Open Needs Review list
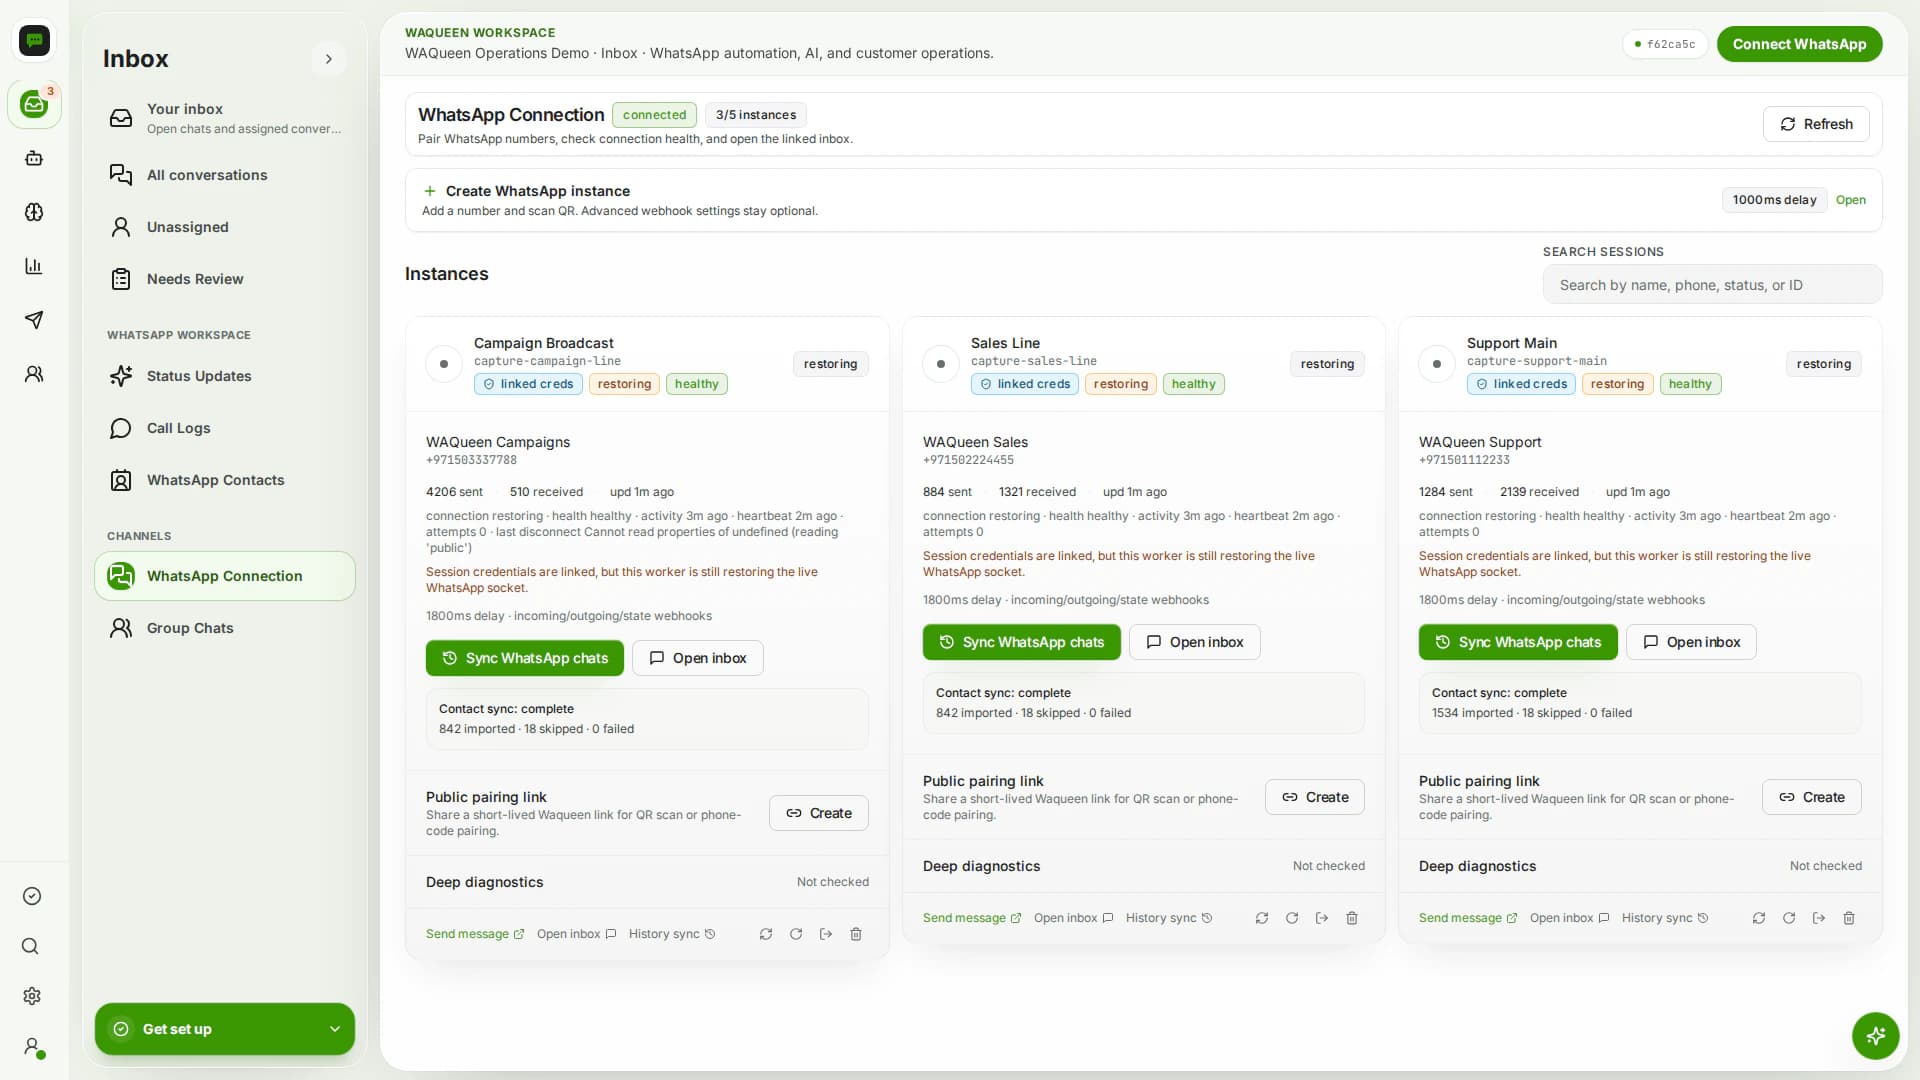Screen dimensions: 1920x1080 coord(225,279)
